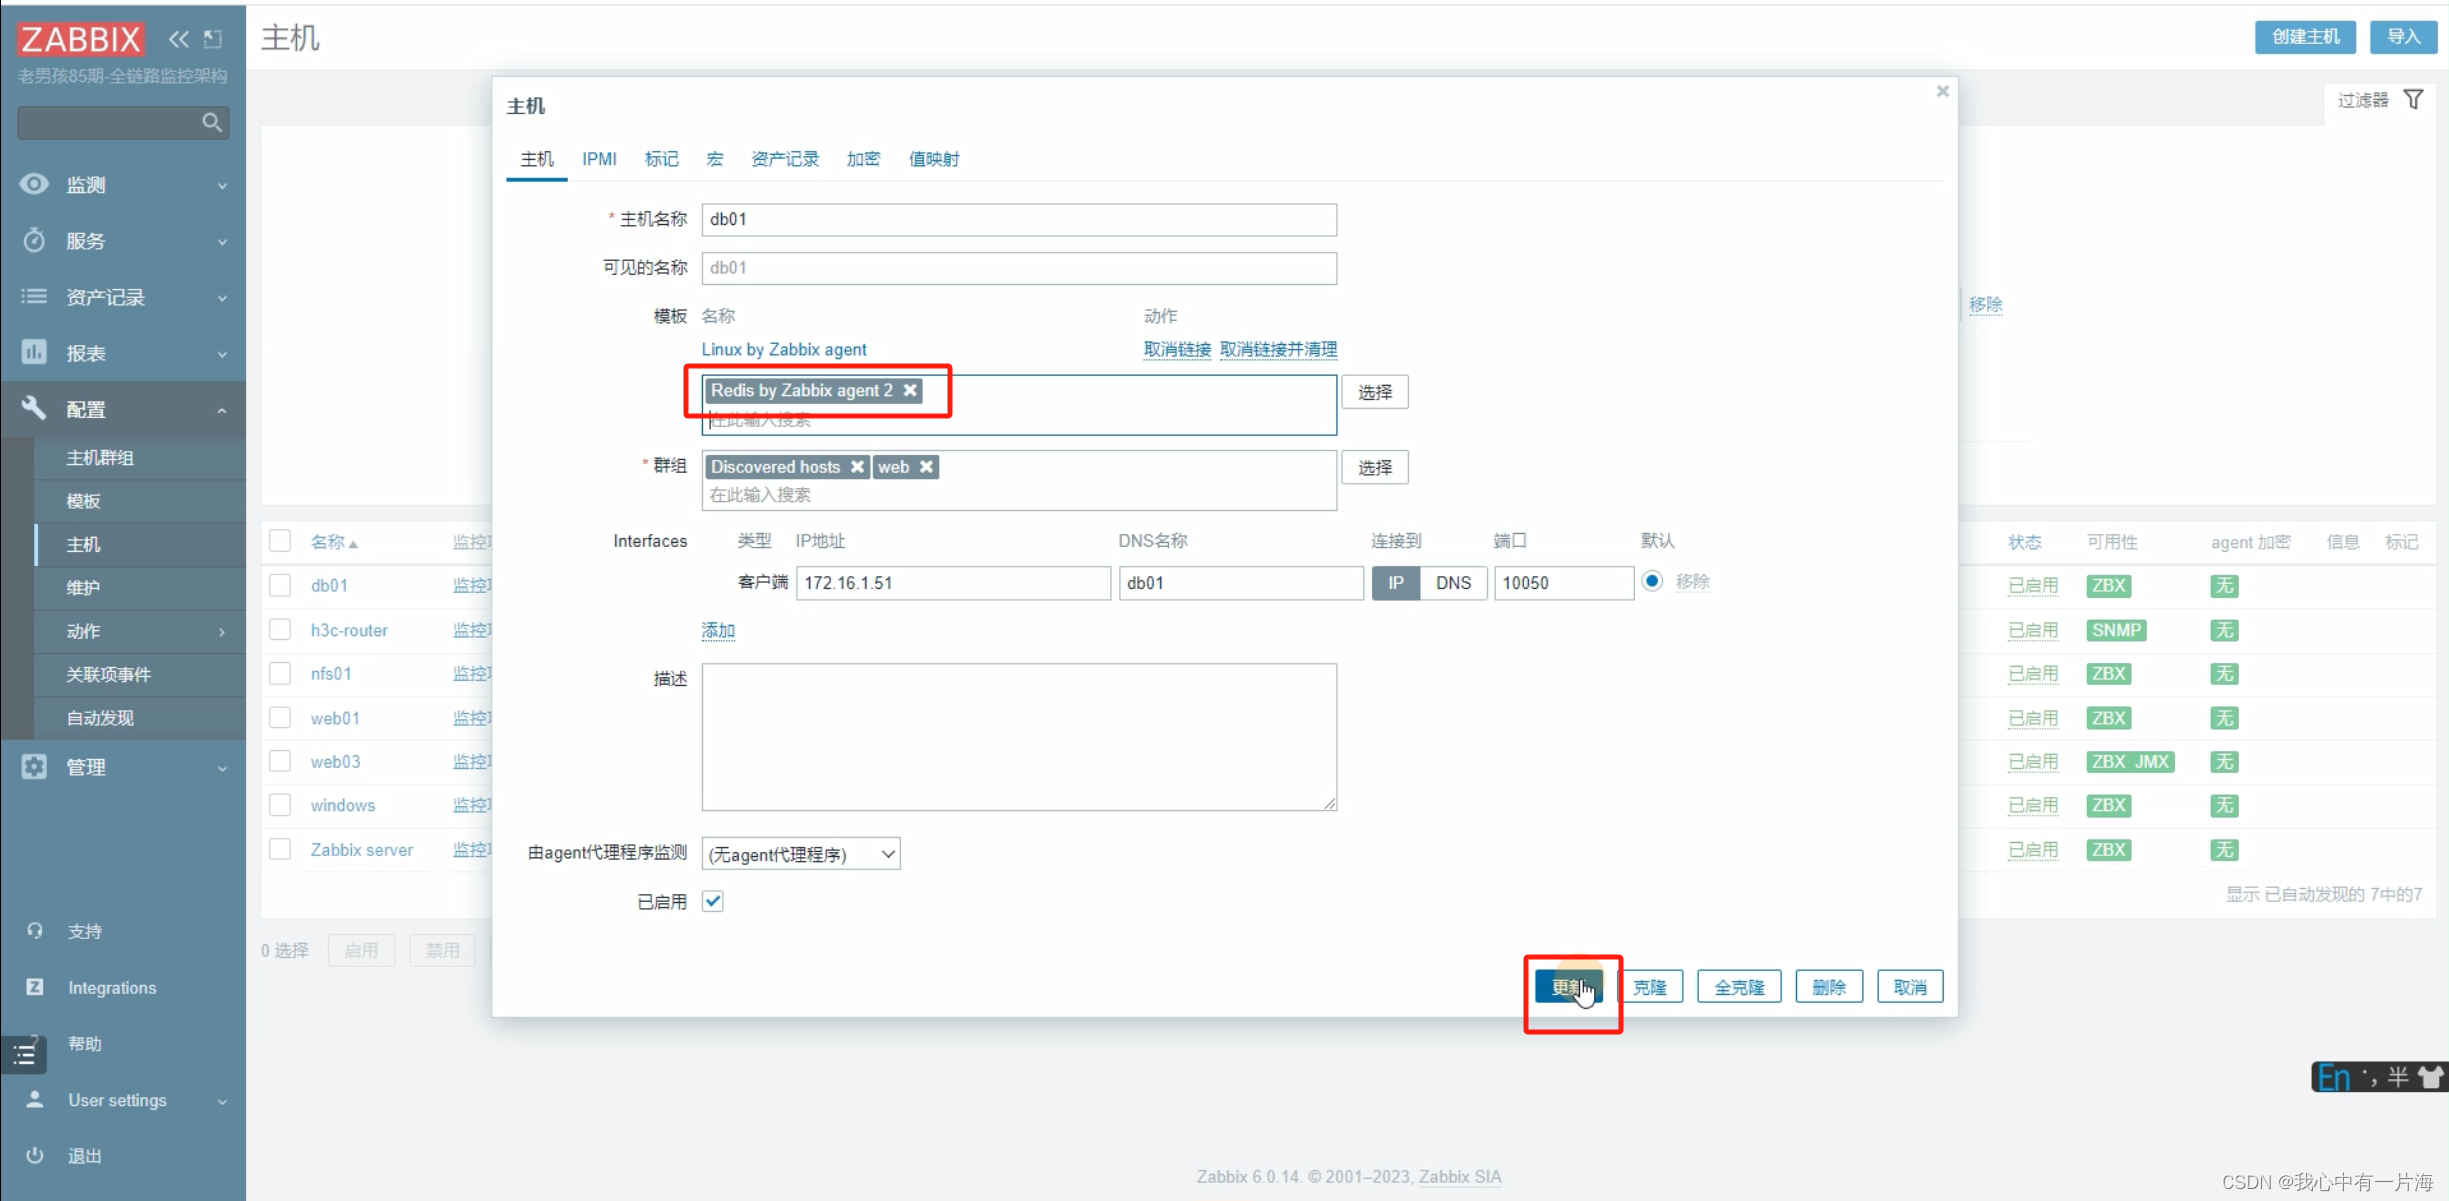Click the sidebar search magnifier icon
The width and height of the screenshot is (2449, 1201).
point(212,122)
